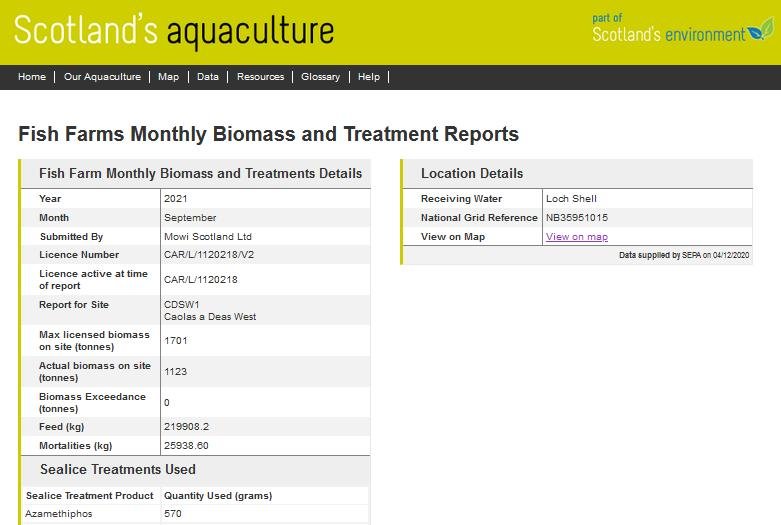Click the Mortalities value 25938.60

point(186,446)
